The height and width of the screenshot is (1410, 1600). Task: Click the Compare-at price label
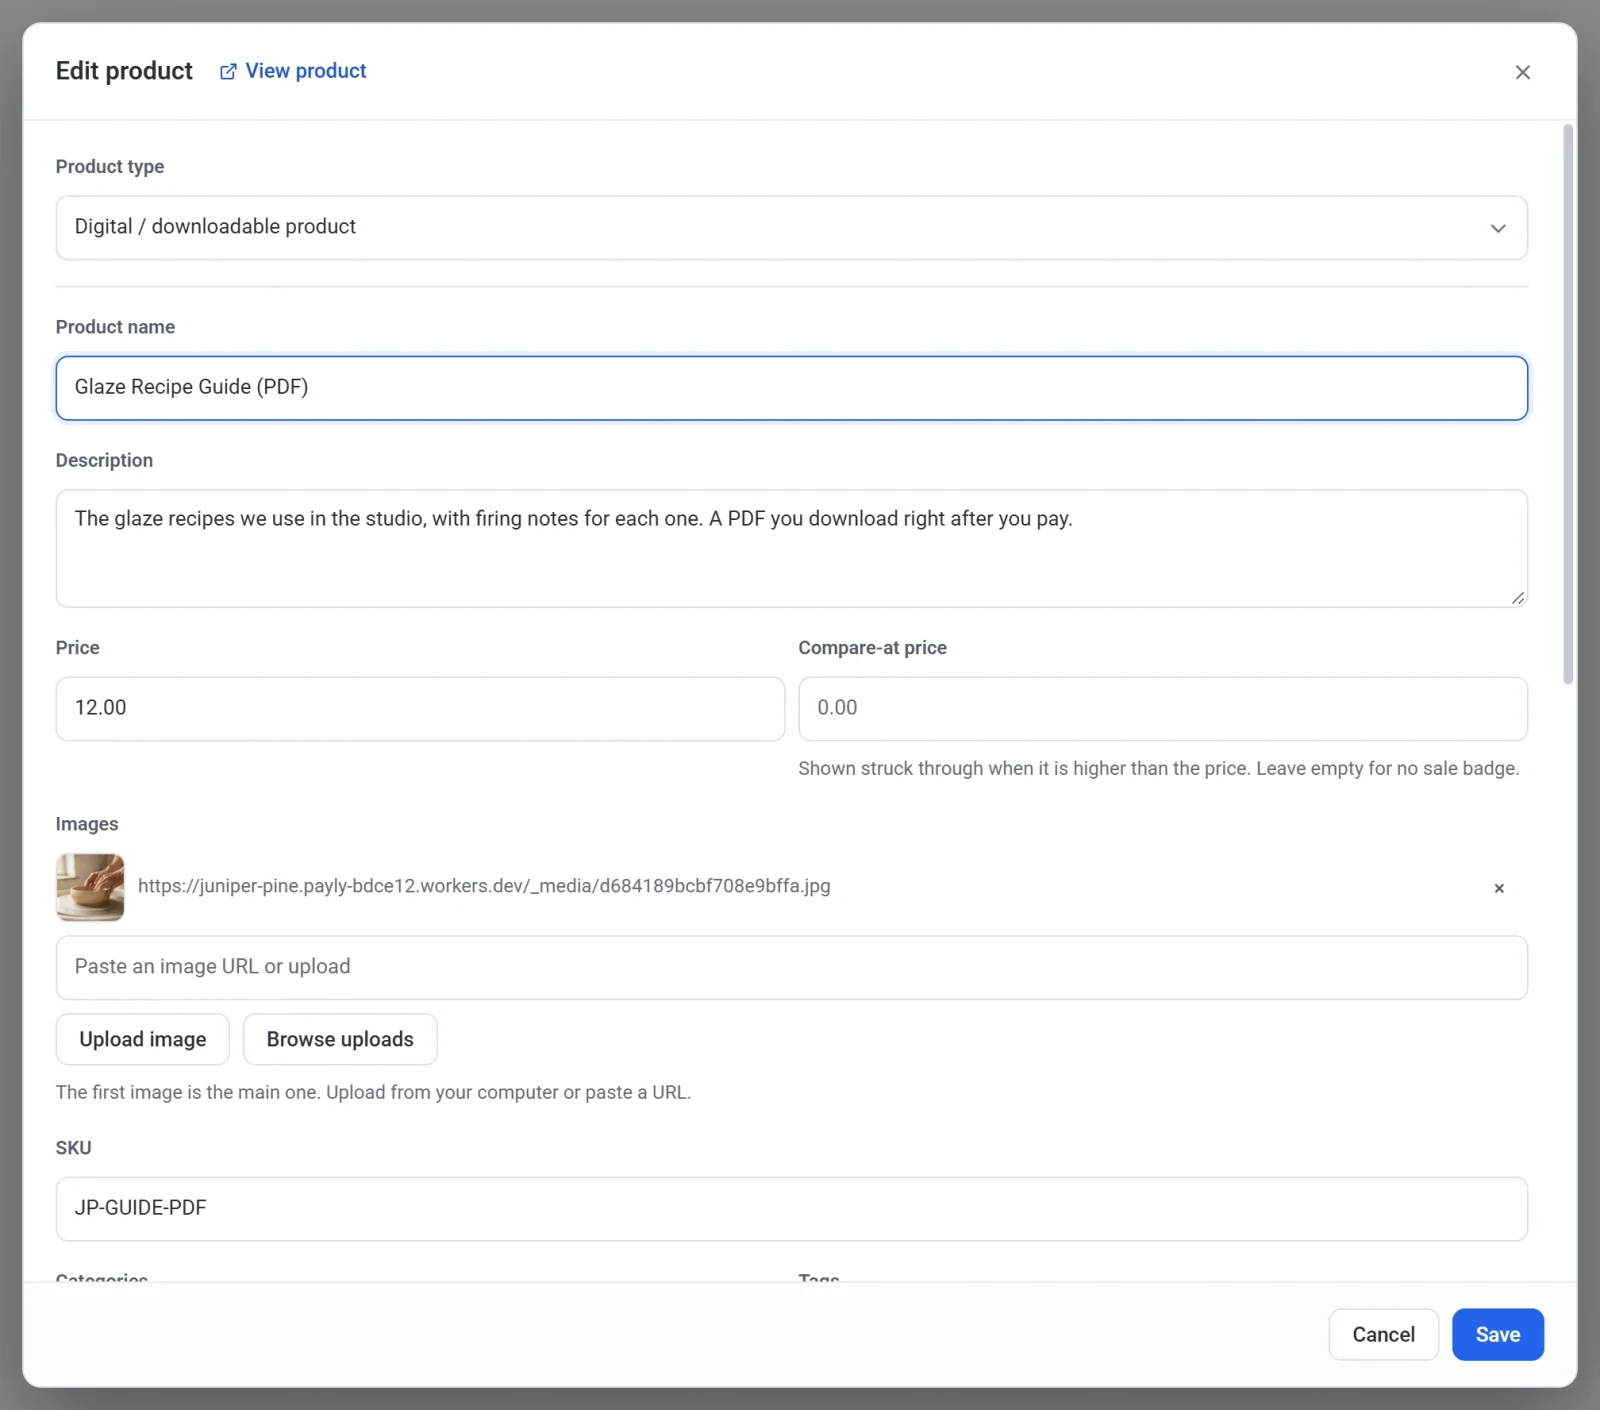pos(872,647)
